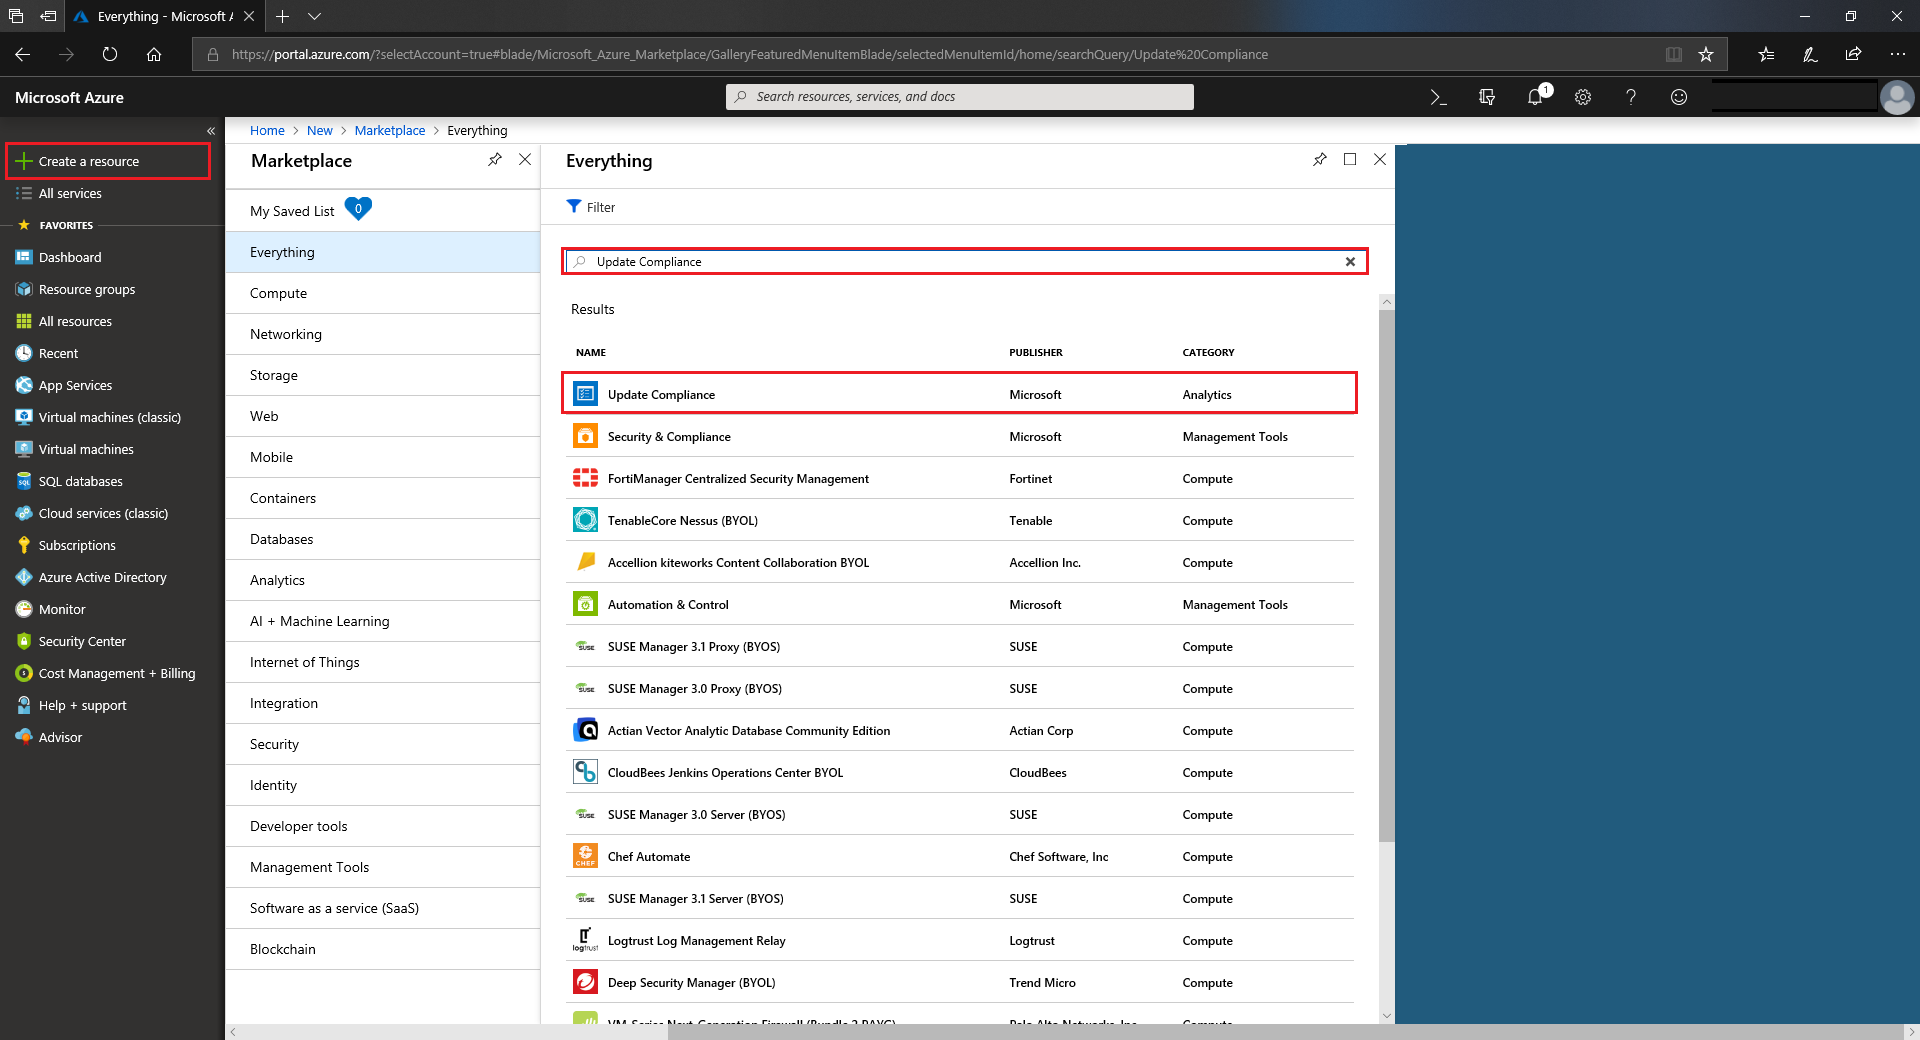Open Subscriptions
The height and width of the screenshot is (1040, 1920).
tap(77, 545)
